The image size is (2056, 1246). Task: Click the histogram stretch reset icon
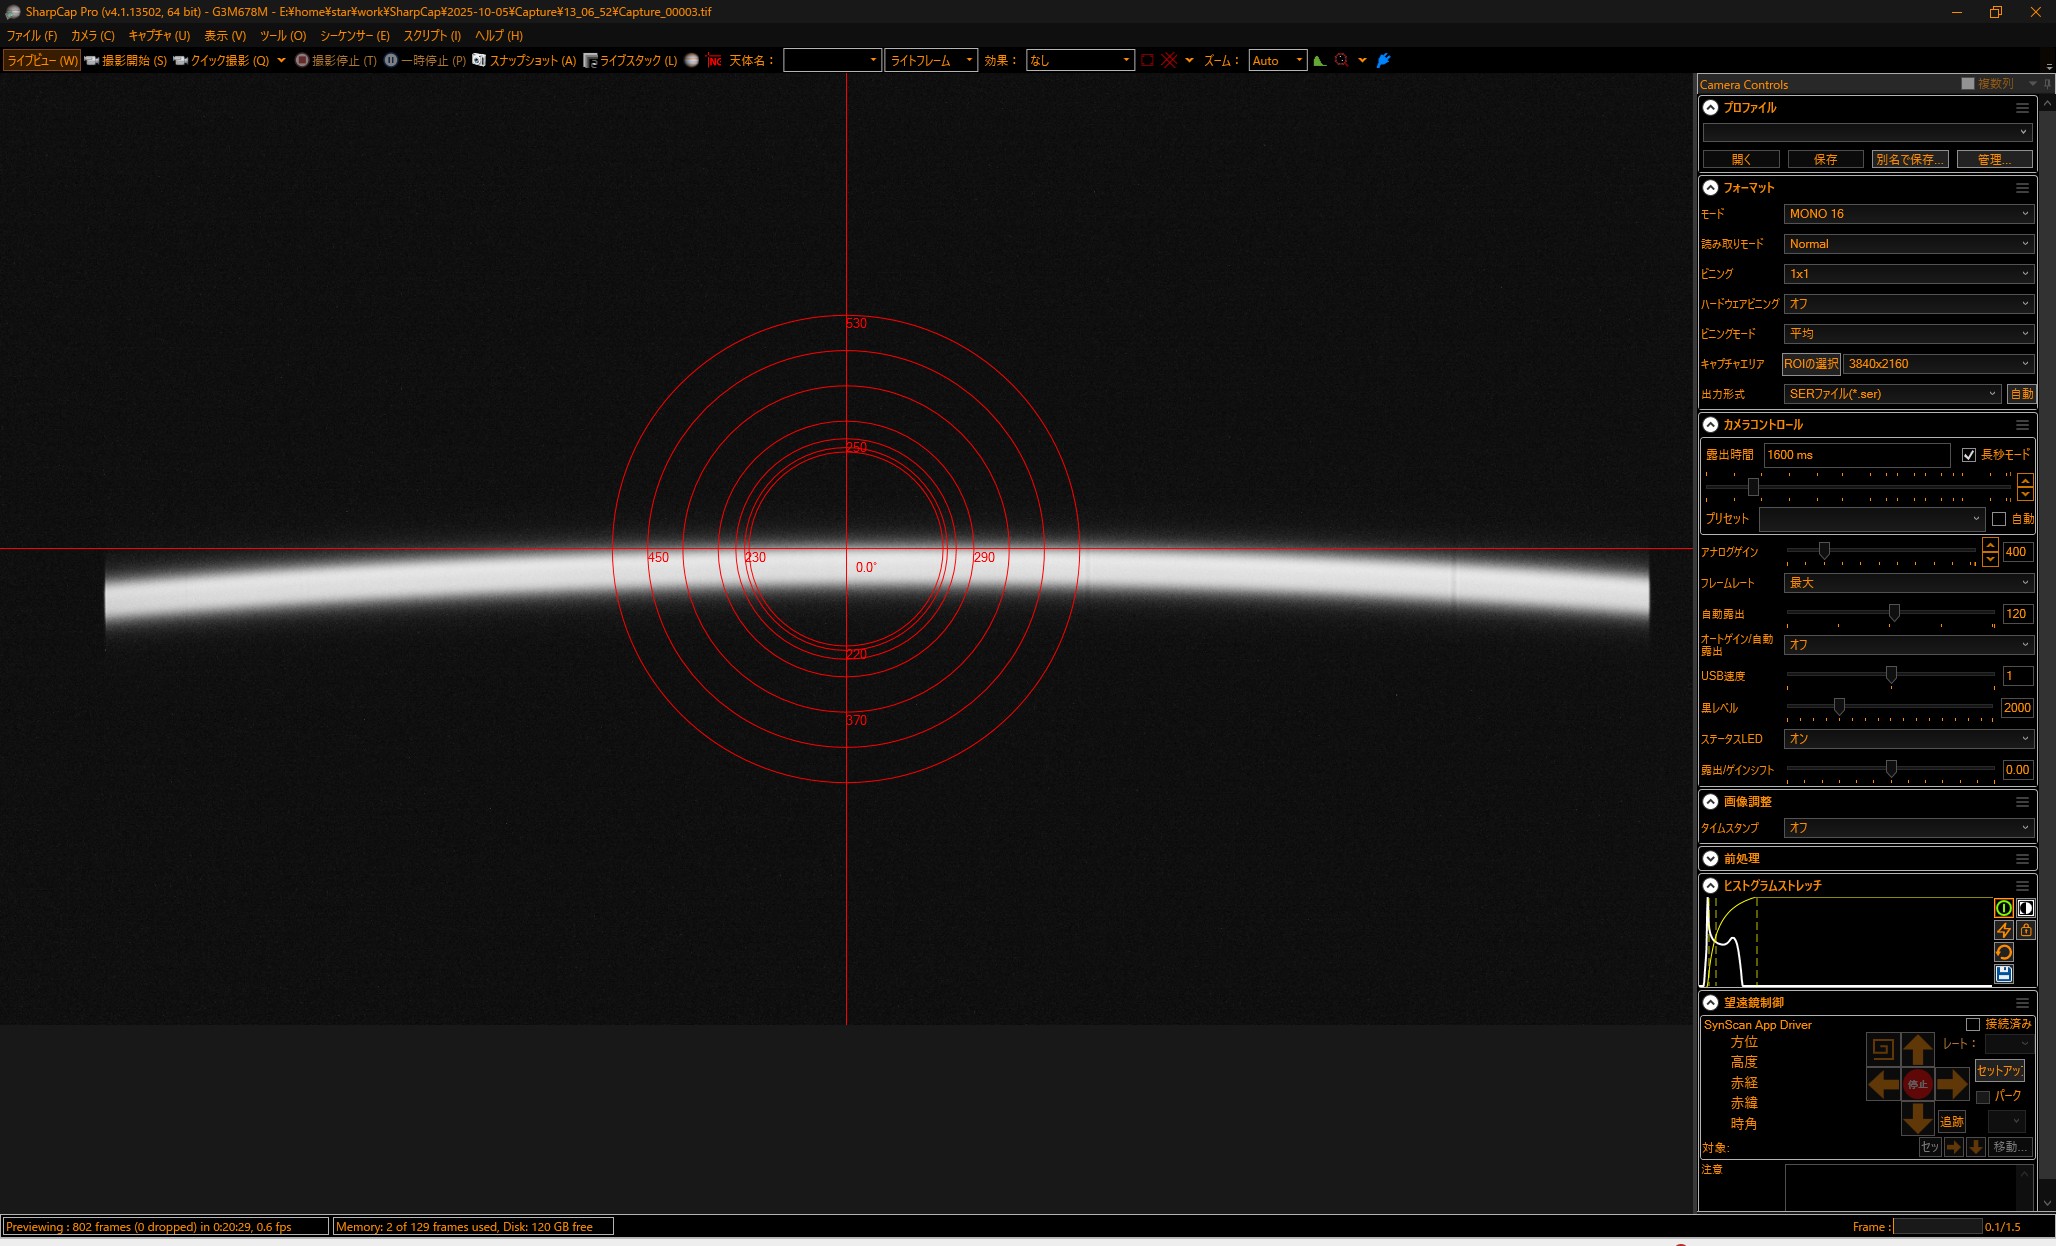[2003, 952]
